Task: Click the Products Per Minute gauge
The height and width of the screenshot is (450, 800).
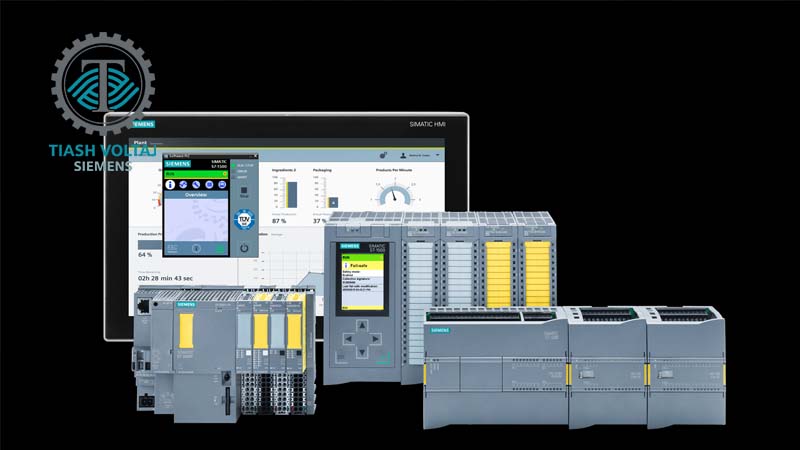Action: tap(395, 195)
